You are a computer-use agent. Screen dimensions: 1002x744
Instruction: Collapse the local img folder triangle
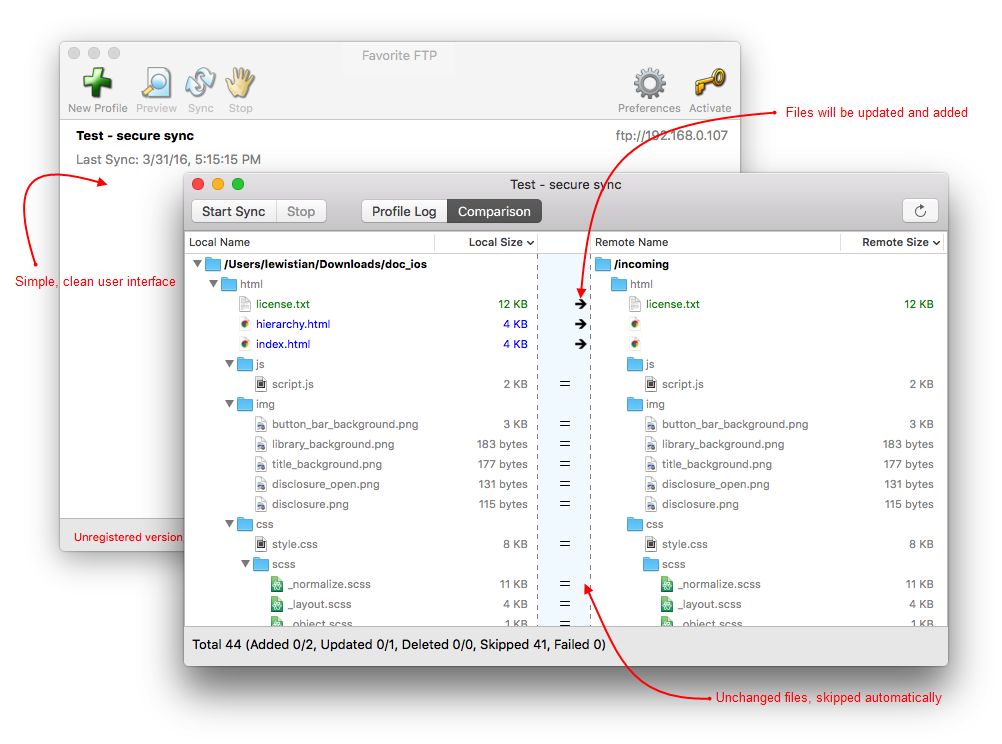pyautogui.click(x=229, y=403)
